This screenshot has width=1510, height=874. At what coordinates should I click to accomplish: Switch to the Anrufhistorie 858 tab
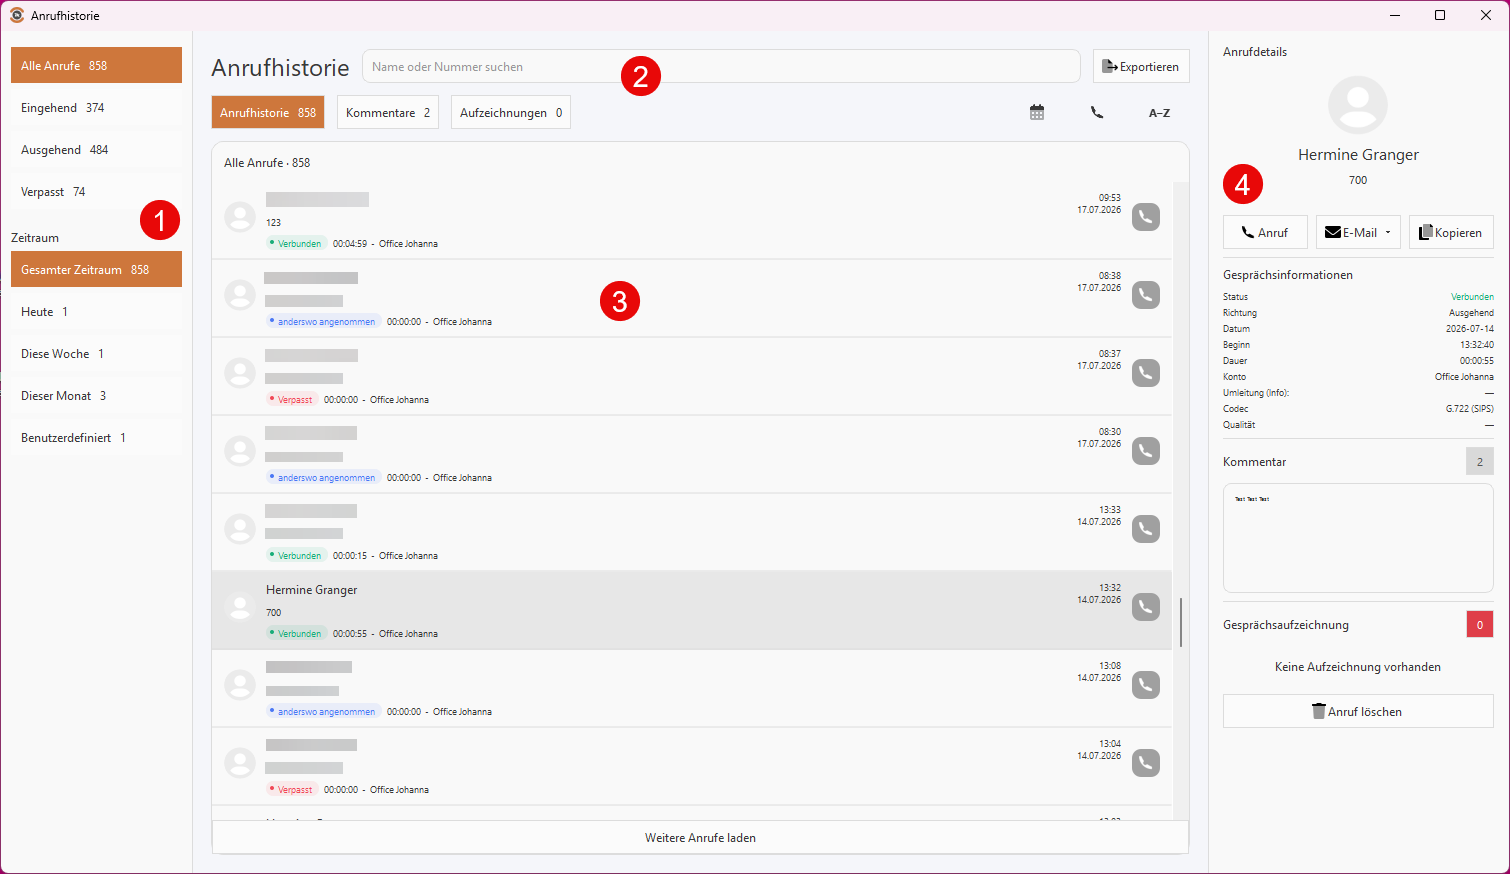click(x=268, y=113)
